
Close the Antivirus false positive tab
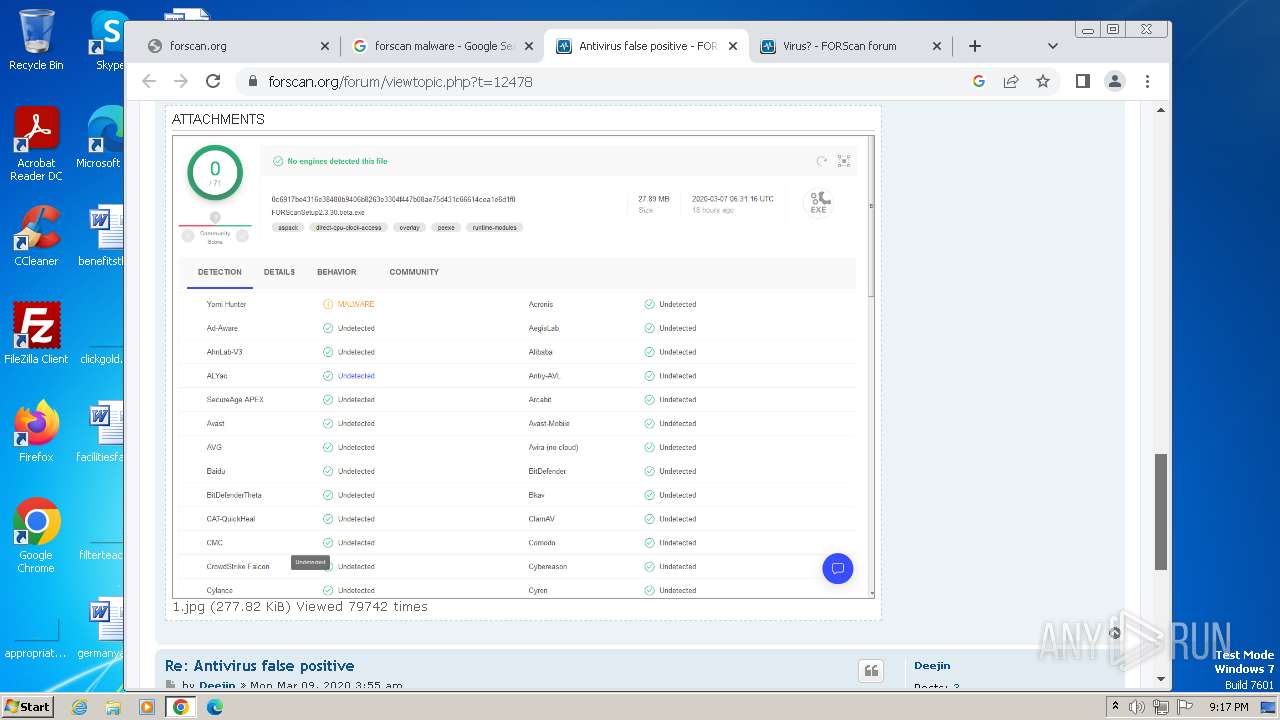(733, 46)
